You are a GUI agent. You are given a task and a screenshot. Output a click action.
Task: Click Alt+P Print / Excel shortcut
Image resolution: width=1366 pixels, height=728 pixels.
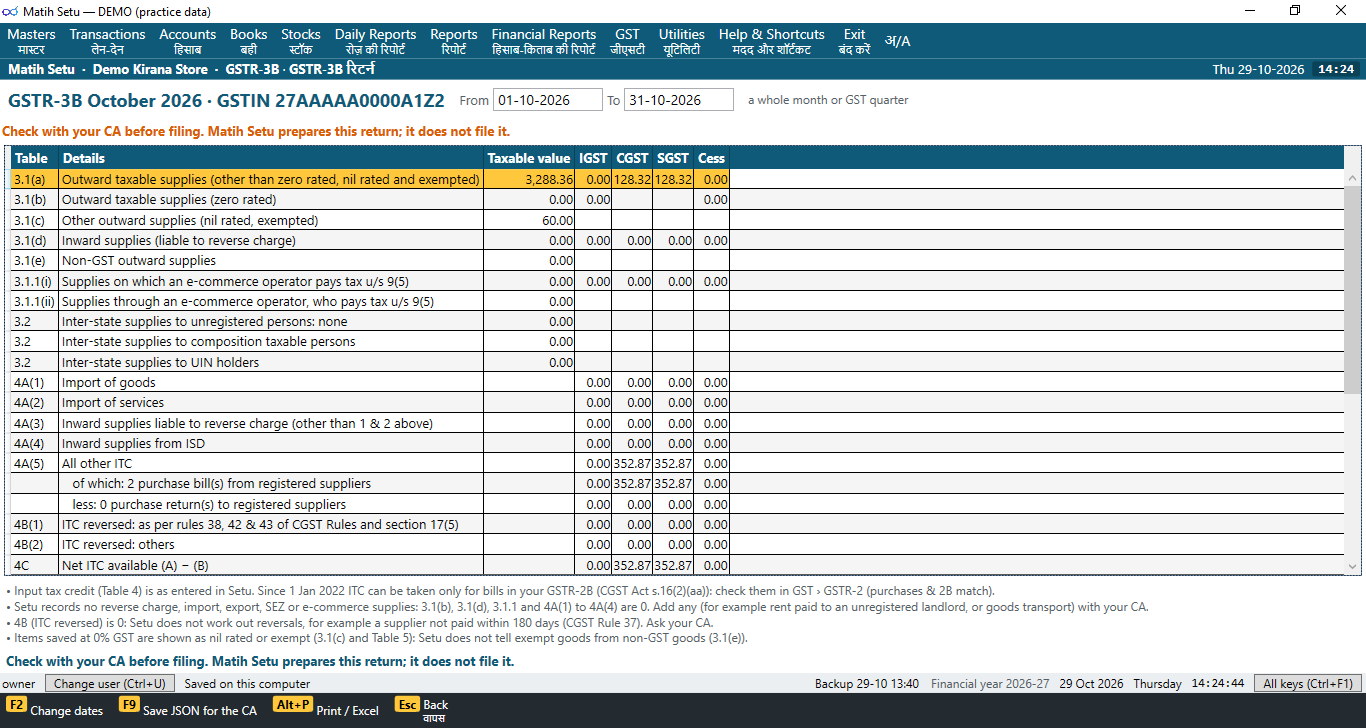[326, 710]
